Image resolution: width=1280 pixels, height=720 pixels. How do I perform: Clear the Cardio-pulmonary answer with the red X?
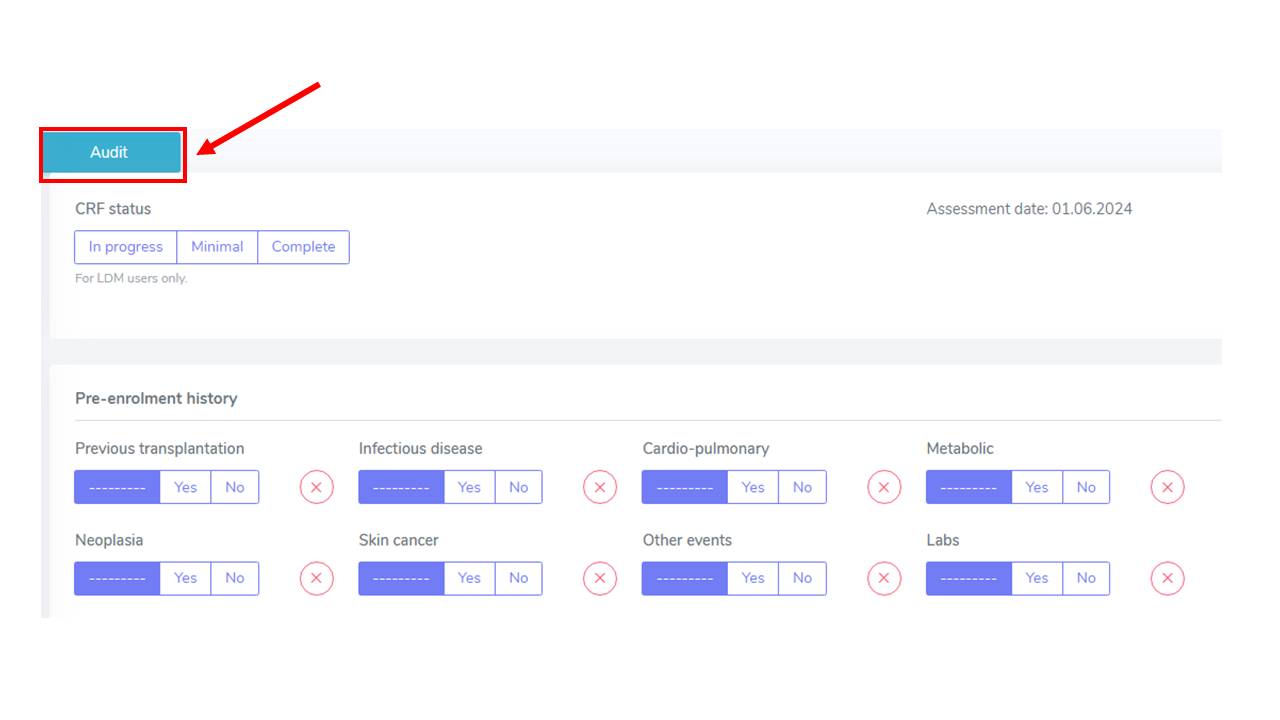tap(884, 487)
